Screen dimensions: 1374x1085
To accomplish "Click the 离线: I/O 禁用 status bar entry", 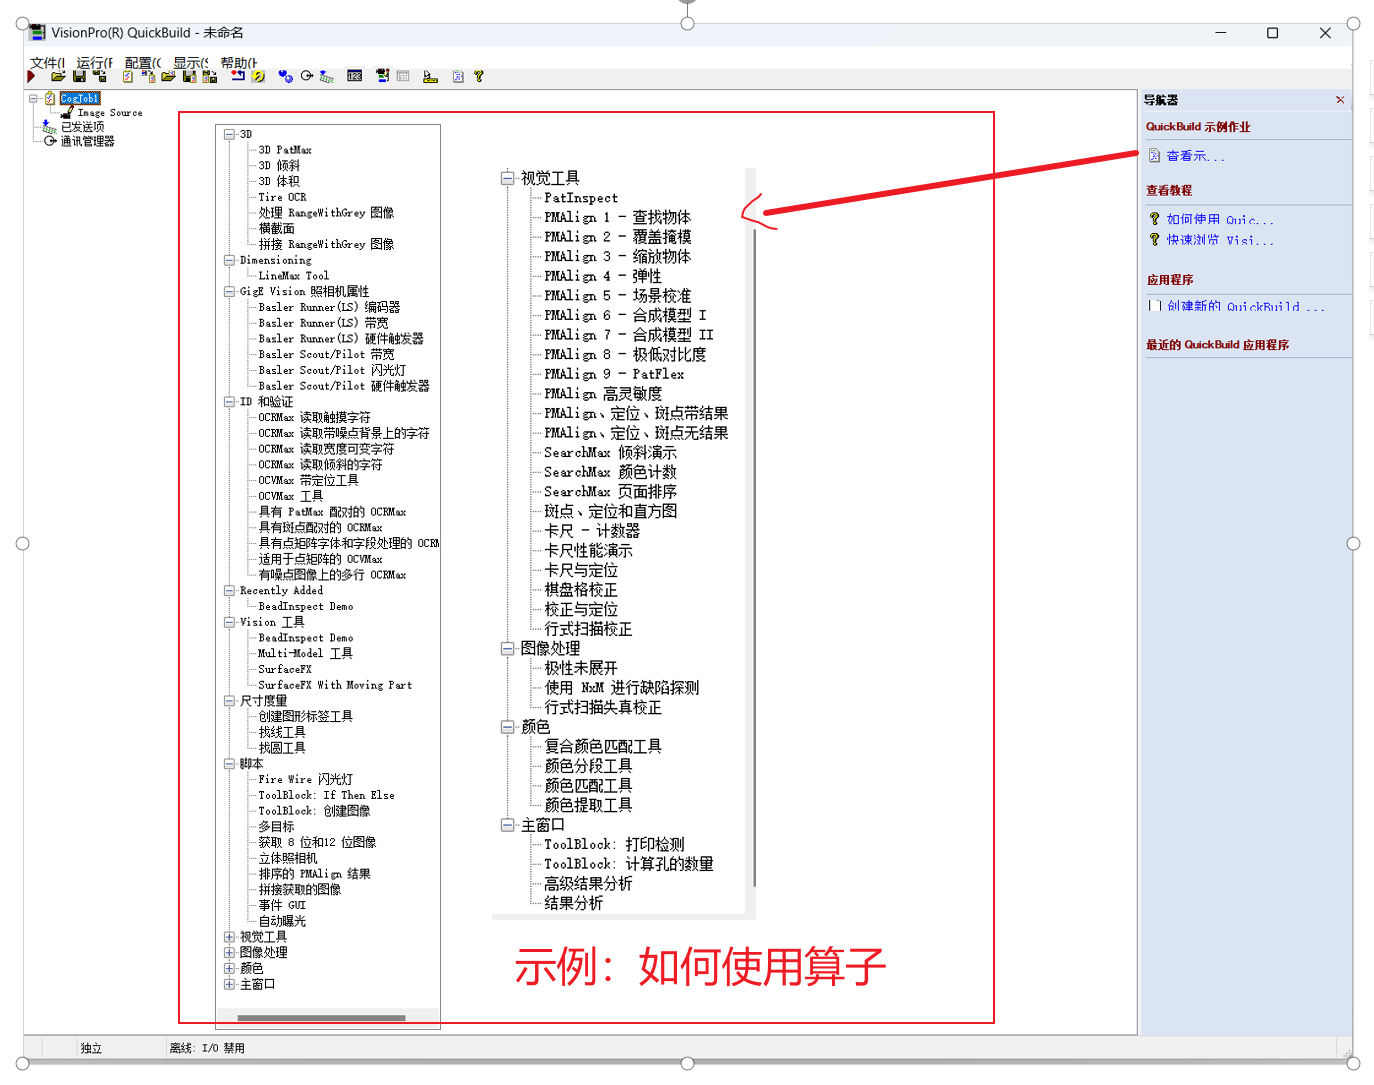I will click(x=207, y=1048).
